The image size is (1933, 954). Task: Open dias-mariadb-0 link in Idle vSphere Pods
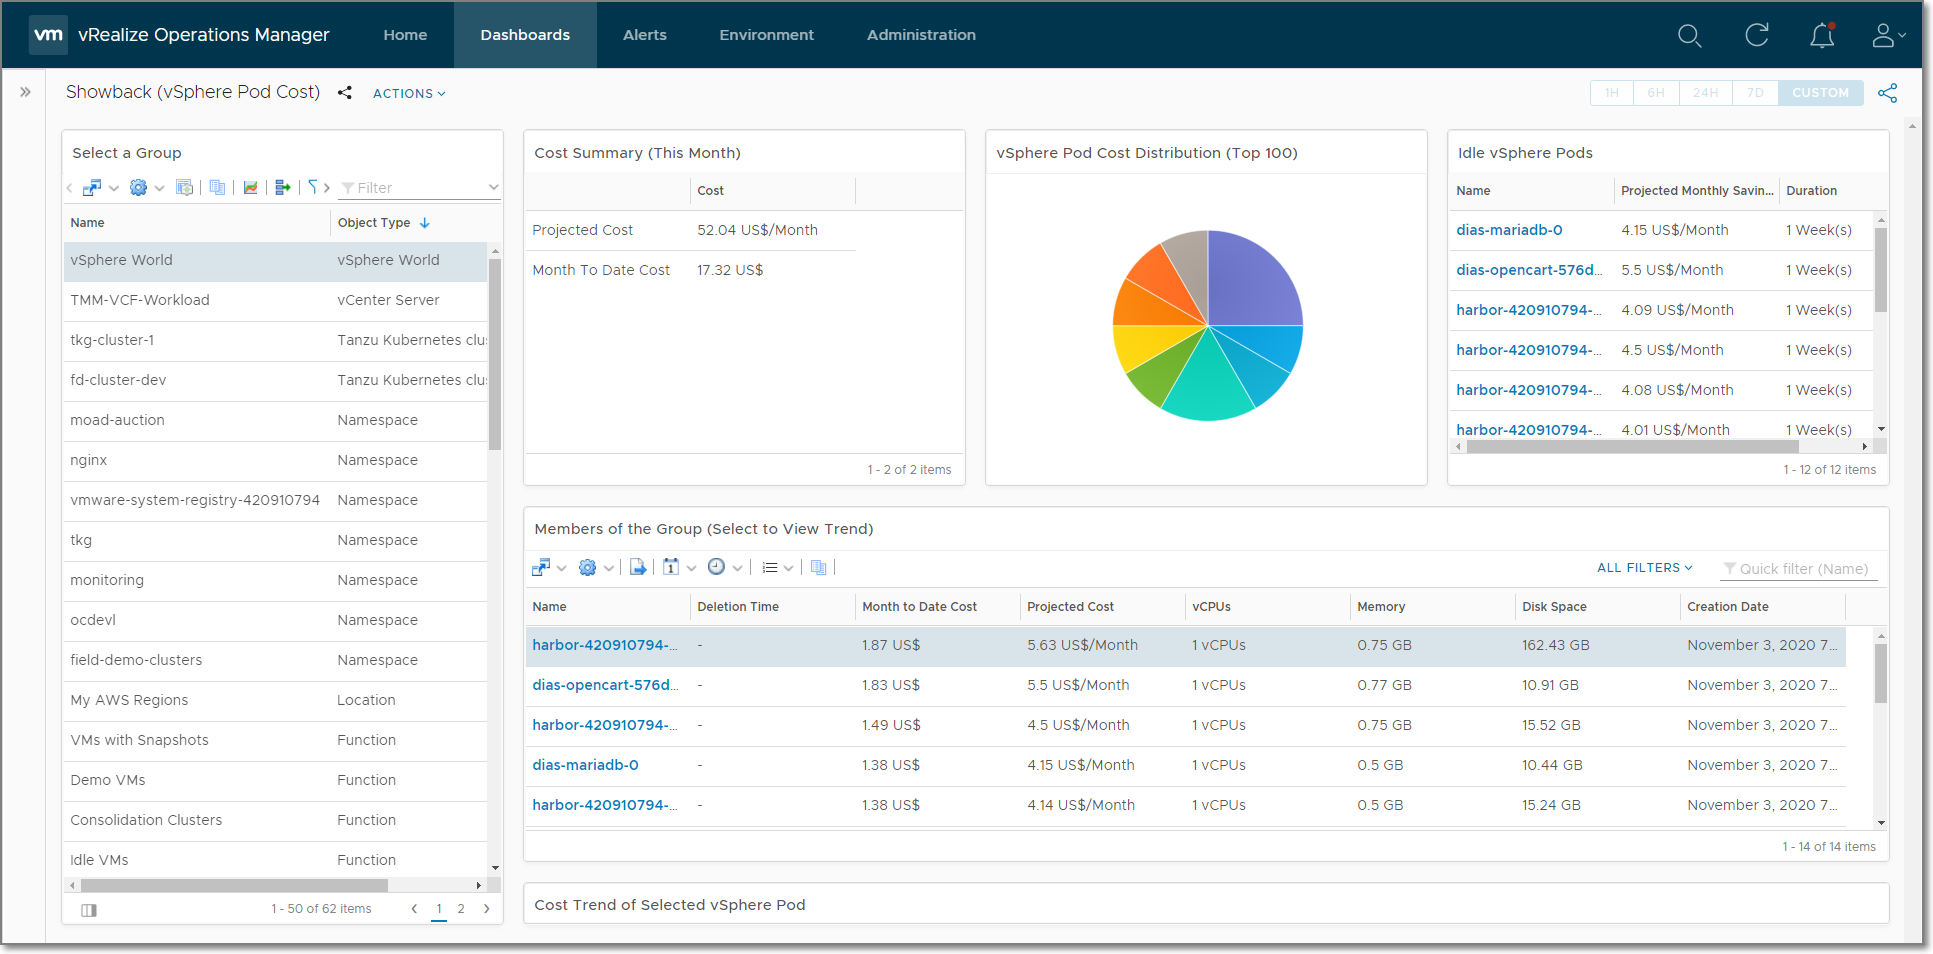pyautogui.click(x=1509, y=230)
